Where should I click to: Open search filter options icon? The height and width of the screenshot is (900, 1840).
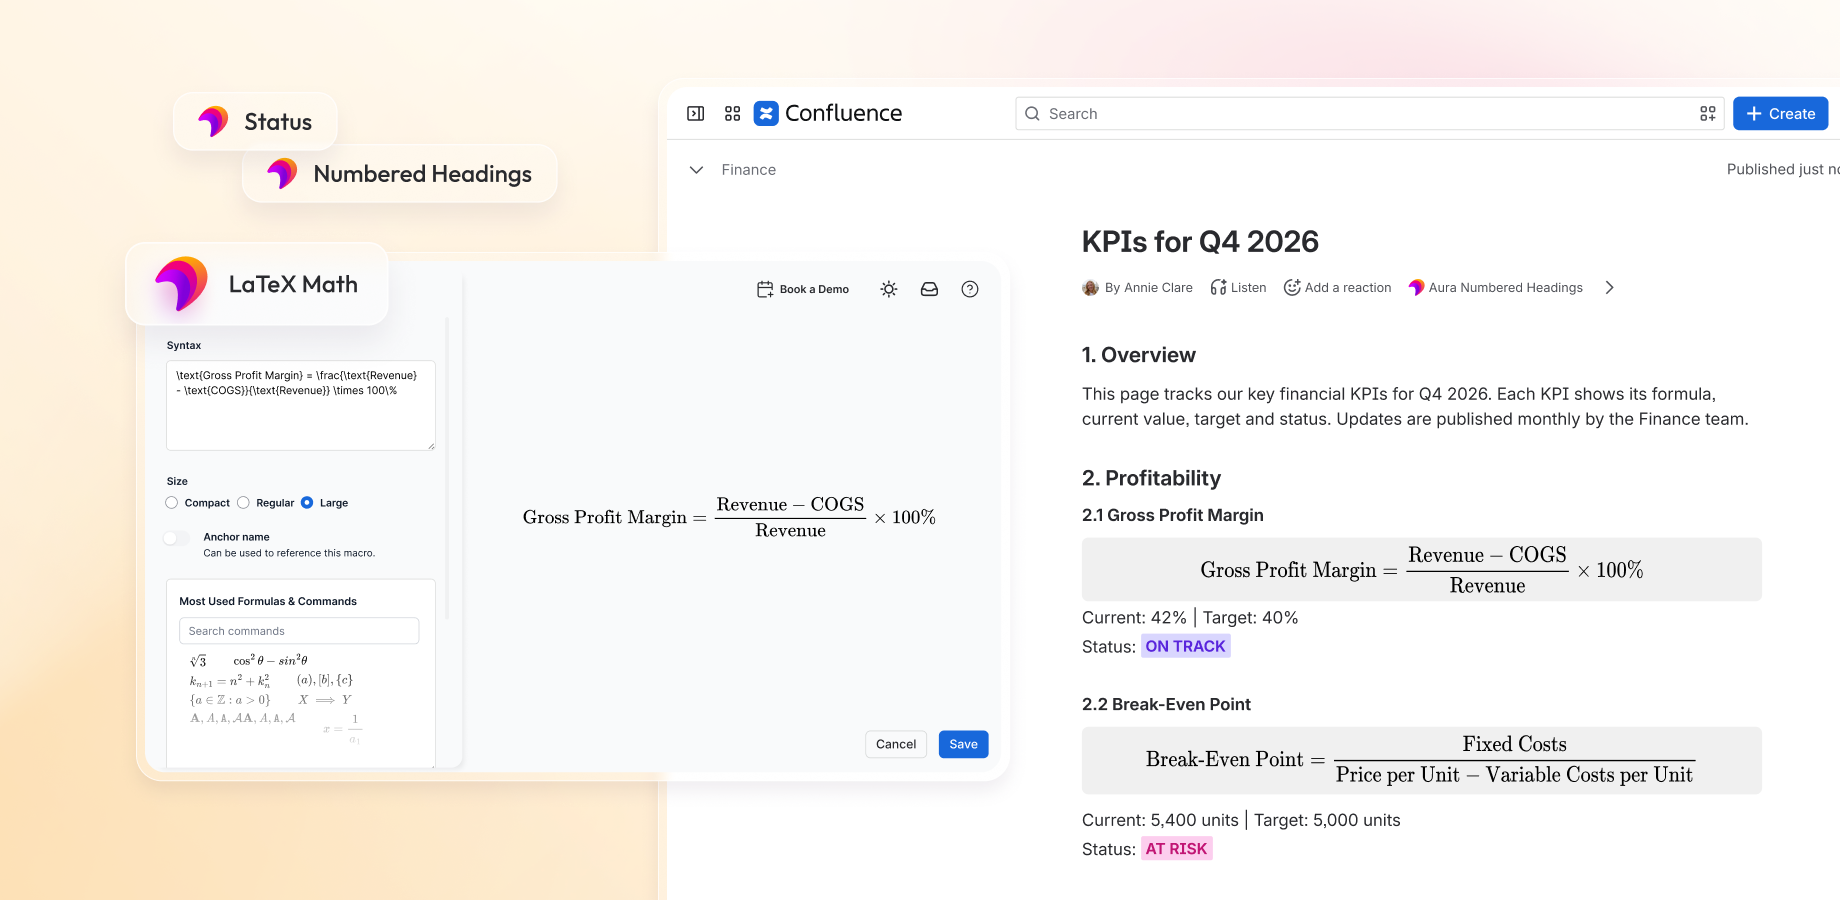pos(1708,114)
